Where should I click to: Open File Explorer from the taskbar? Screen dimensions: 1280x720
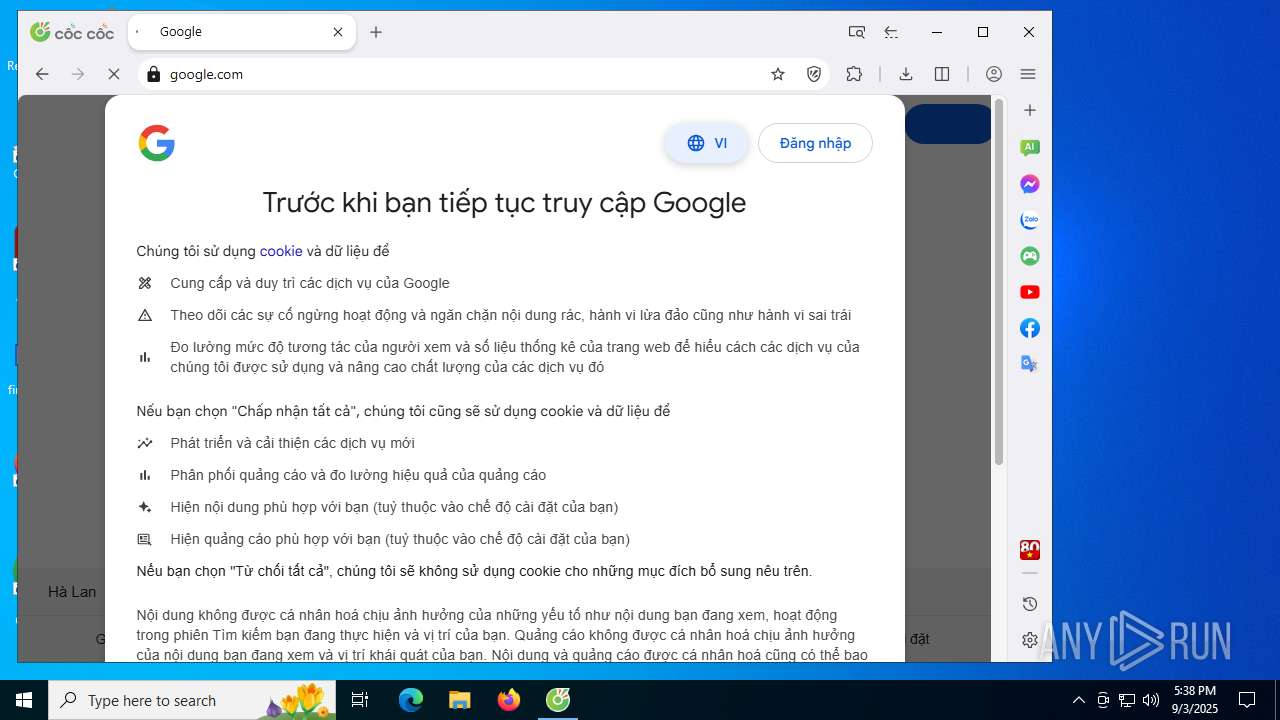[x=460, y=700]
